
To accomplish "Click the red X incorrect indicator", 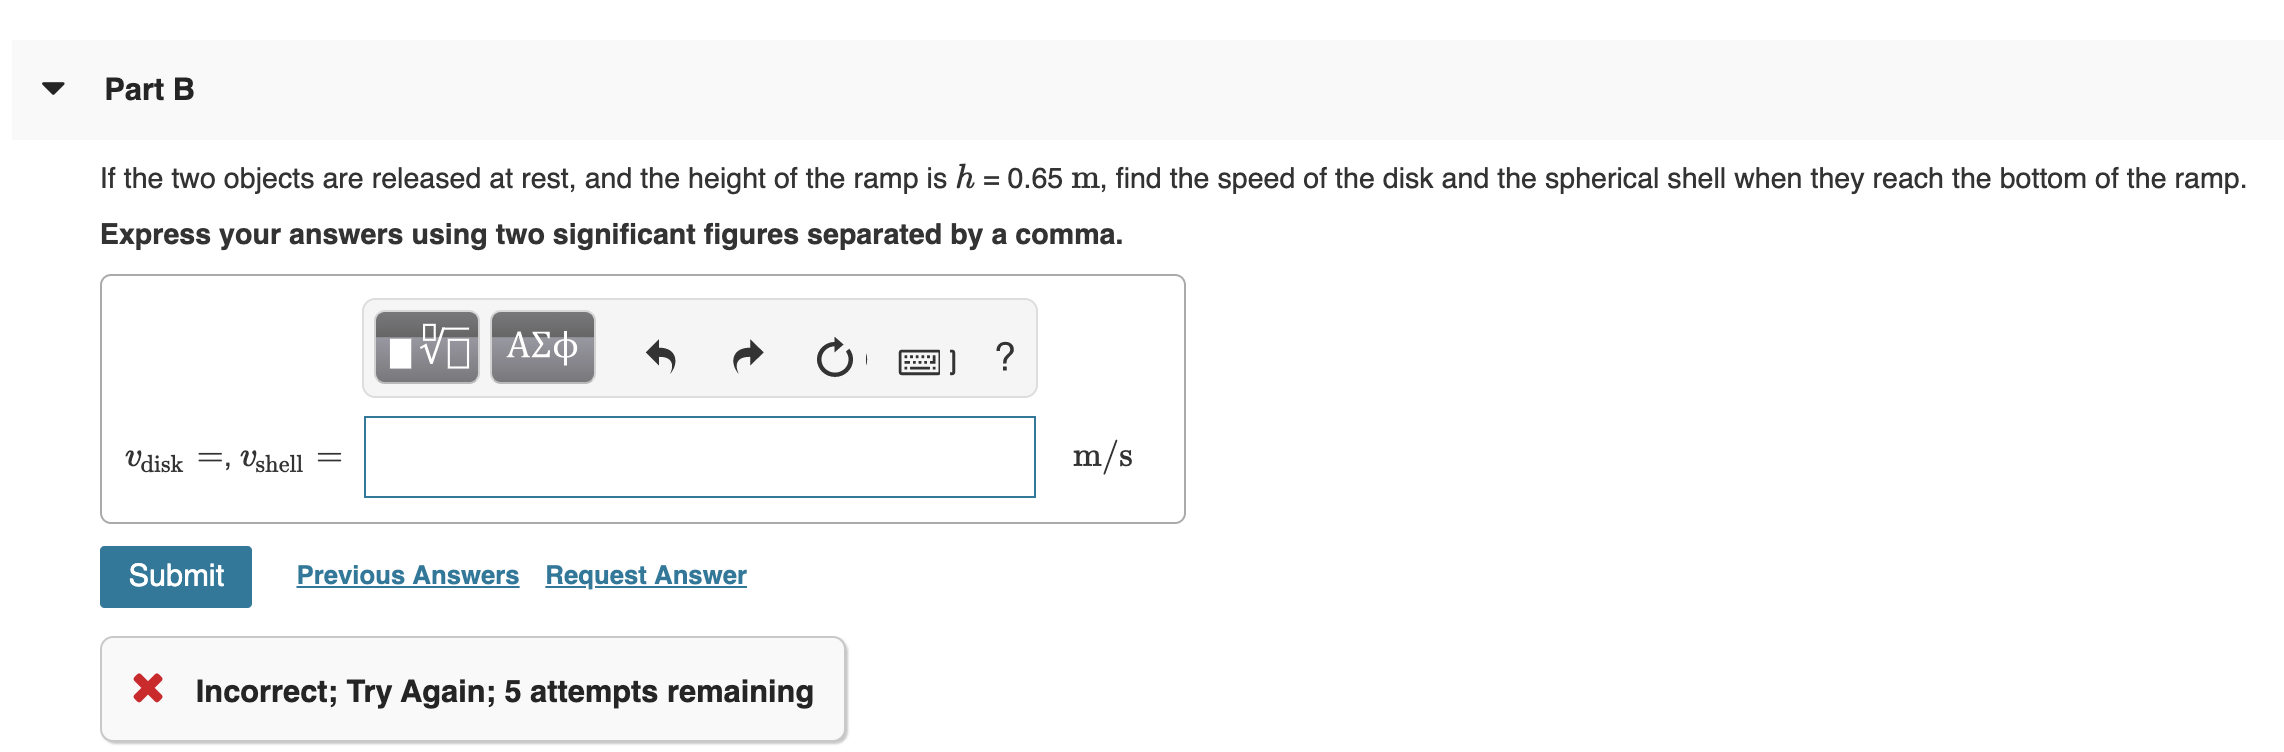I will point(151,688).
